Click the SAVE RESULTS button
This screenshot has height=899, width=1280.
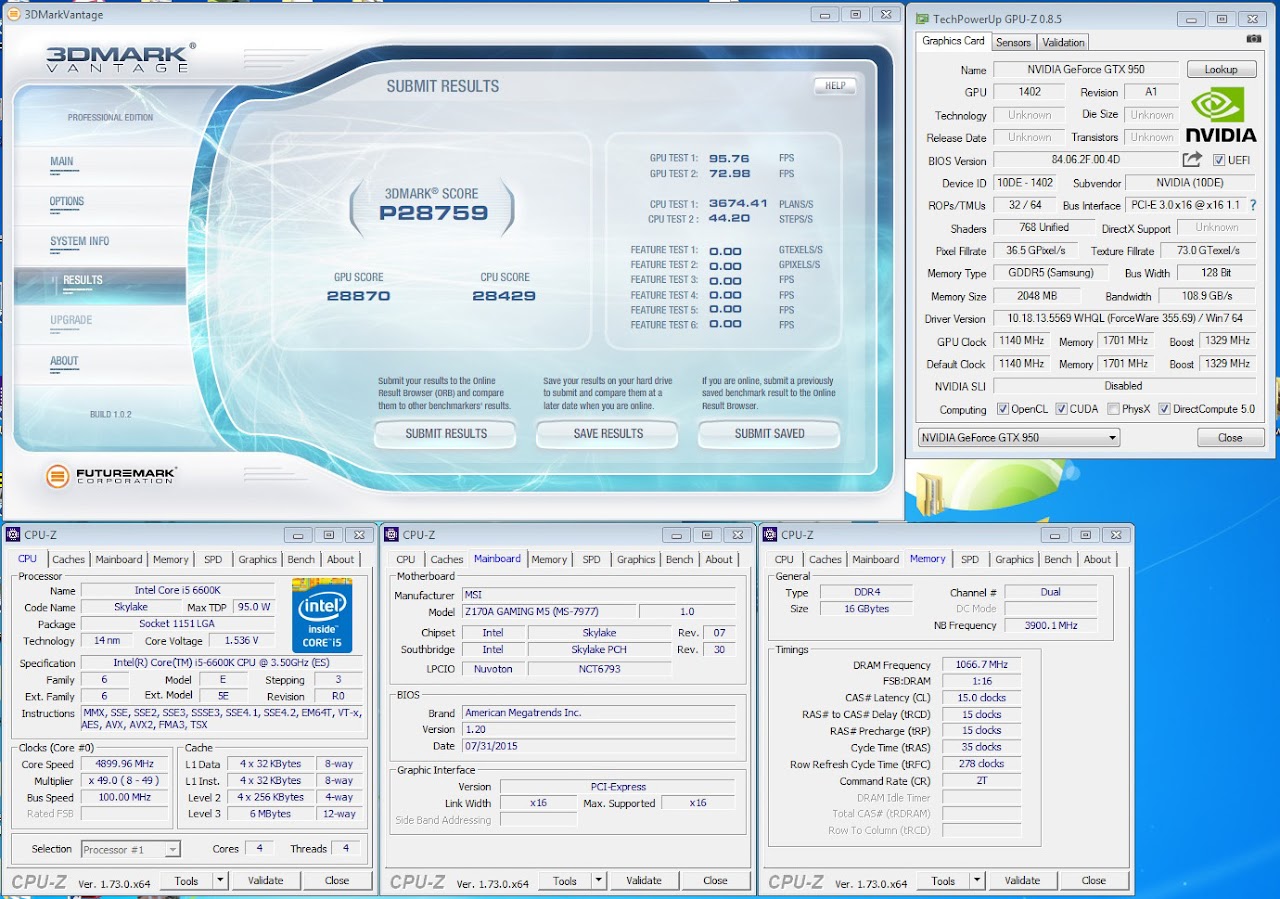click(x=608, y=434)
